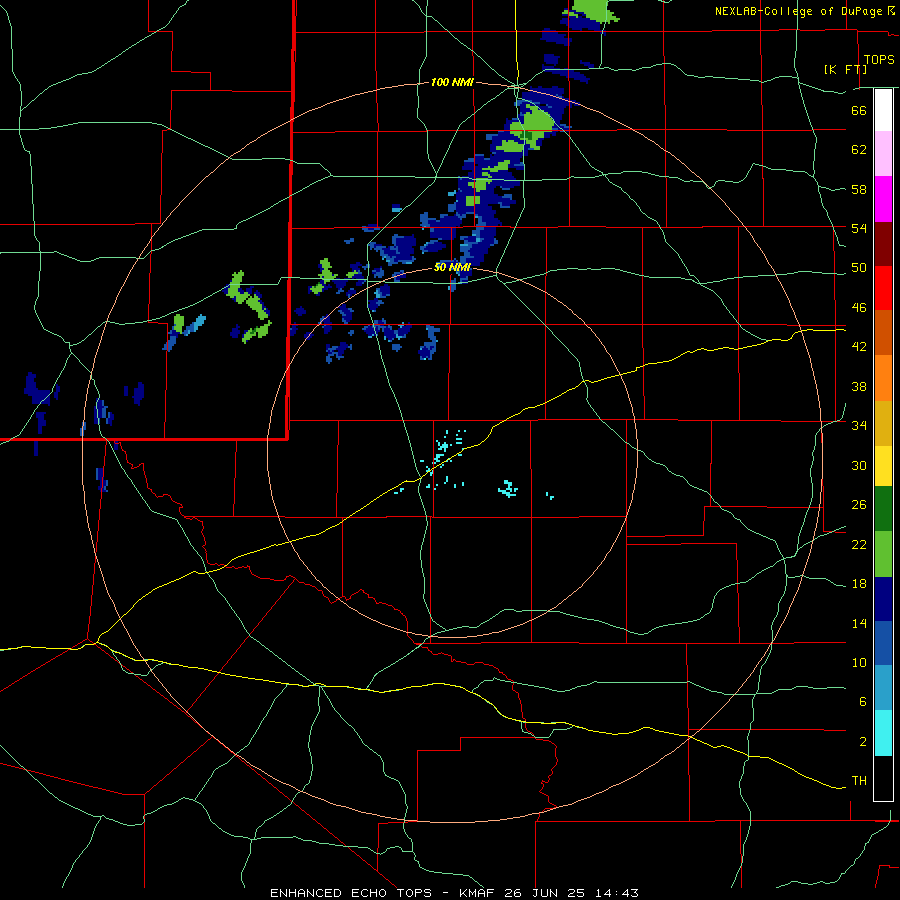The image size is (900, 900).
Task: Click the gold swatch in legend
Action: point(883,424)
